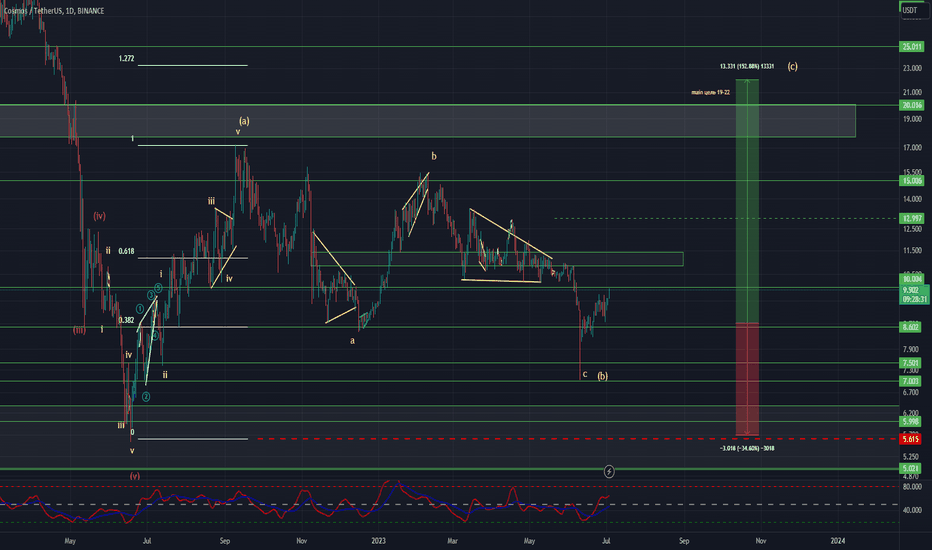Select the 5.998 price level label
Image resolution: width=932 pixels, height=550 pixels.
pyautogui.click(x=911, y=422)
